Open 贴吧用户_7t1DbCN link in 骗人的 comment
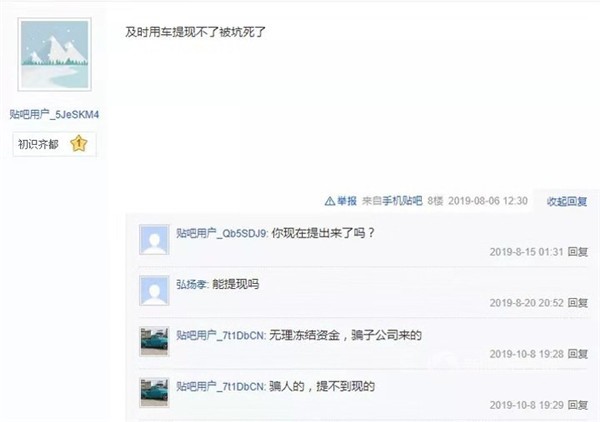The width and height of the screenshot is (600, 422). 220,386
